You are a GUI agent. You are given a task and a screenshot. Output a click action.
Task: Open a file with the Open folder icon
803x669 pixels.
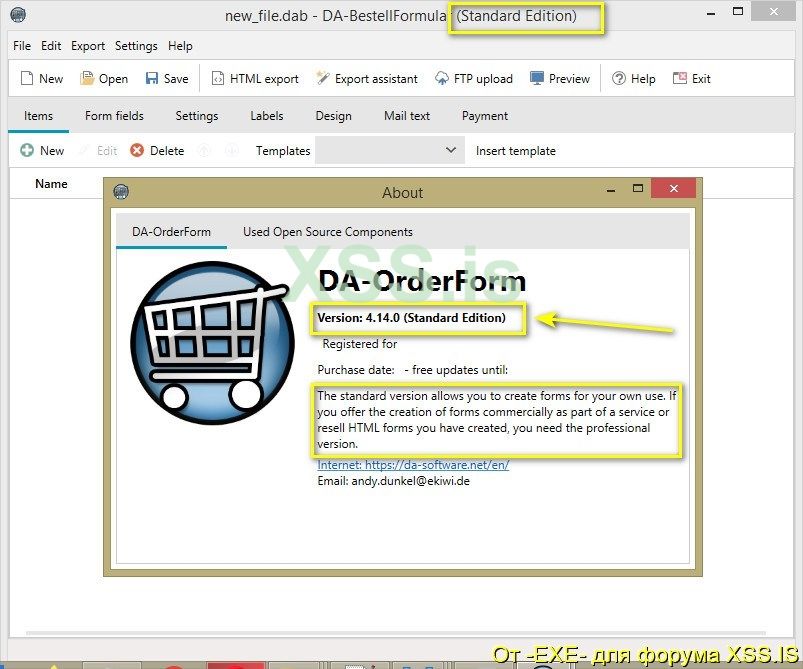click(87, 78)
